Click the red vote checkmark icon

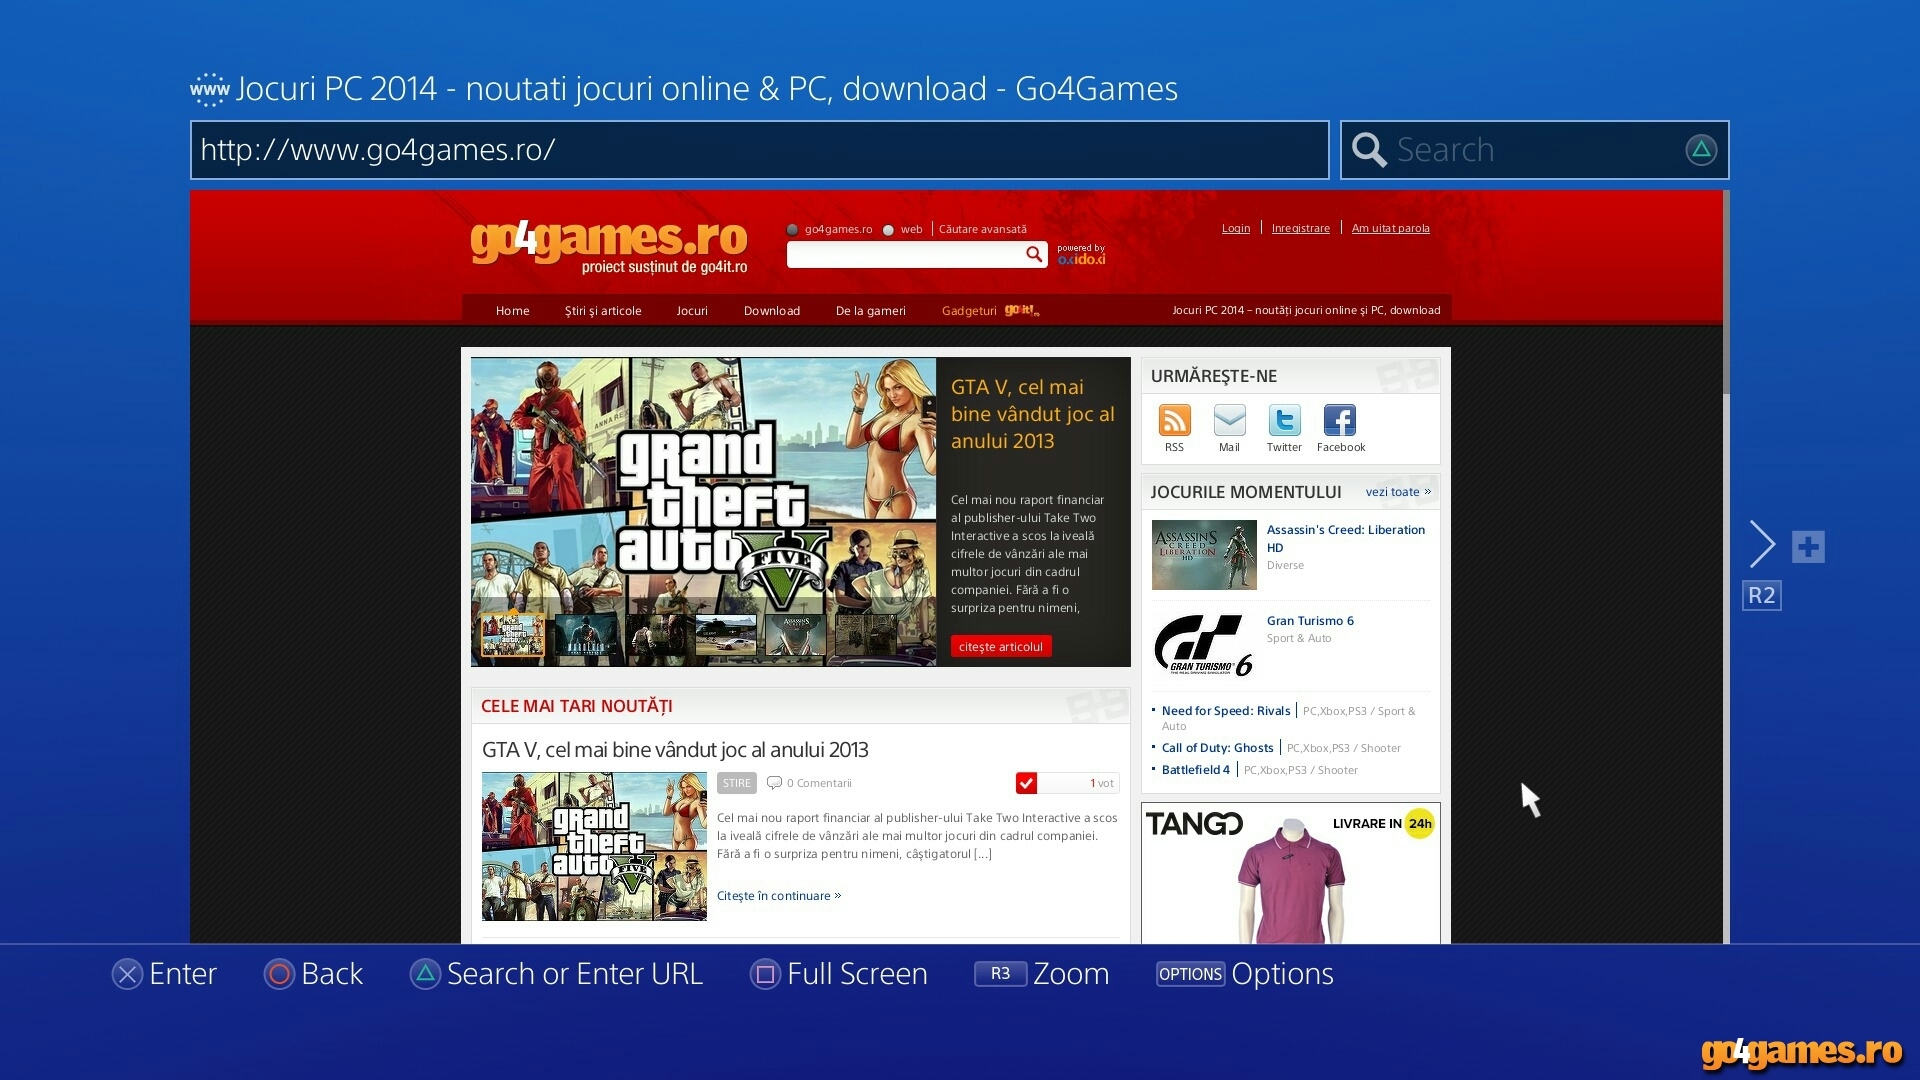(1026, 783)
